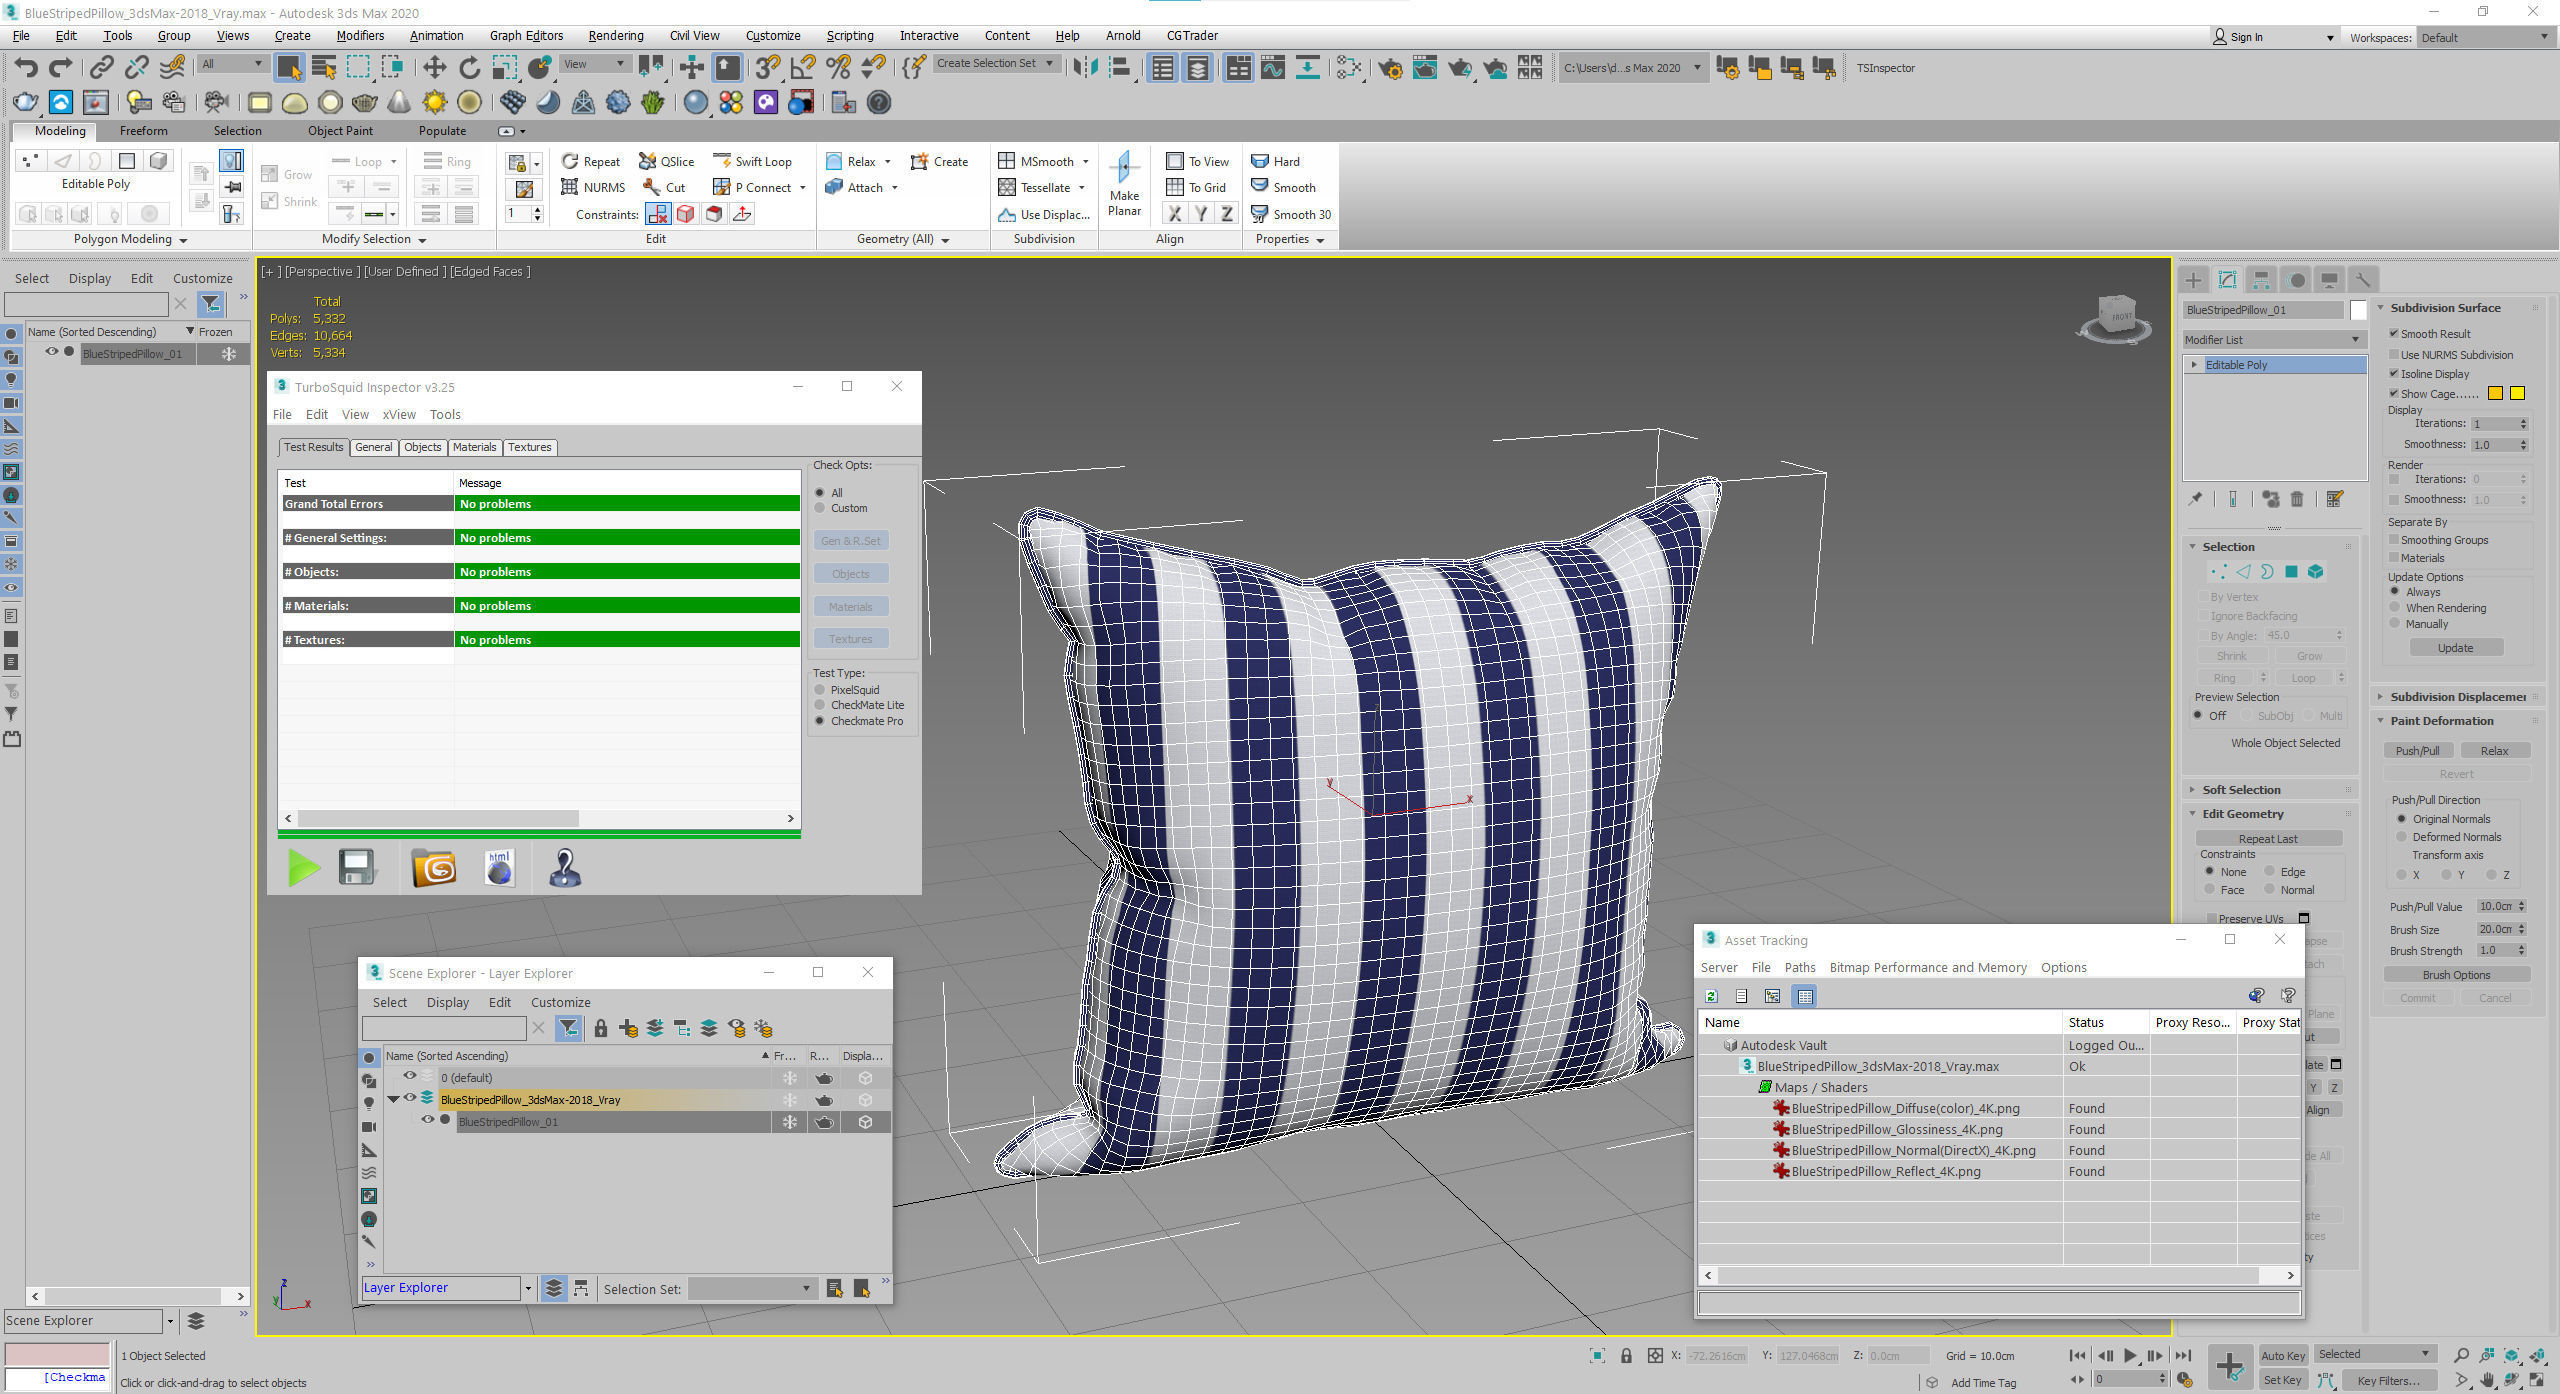Open the Modifiers menu
Viewport: 2560px width, 1394px height.
[360, 36]
